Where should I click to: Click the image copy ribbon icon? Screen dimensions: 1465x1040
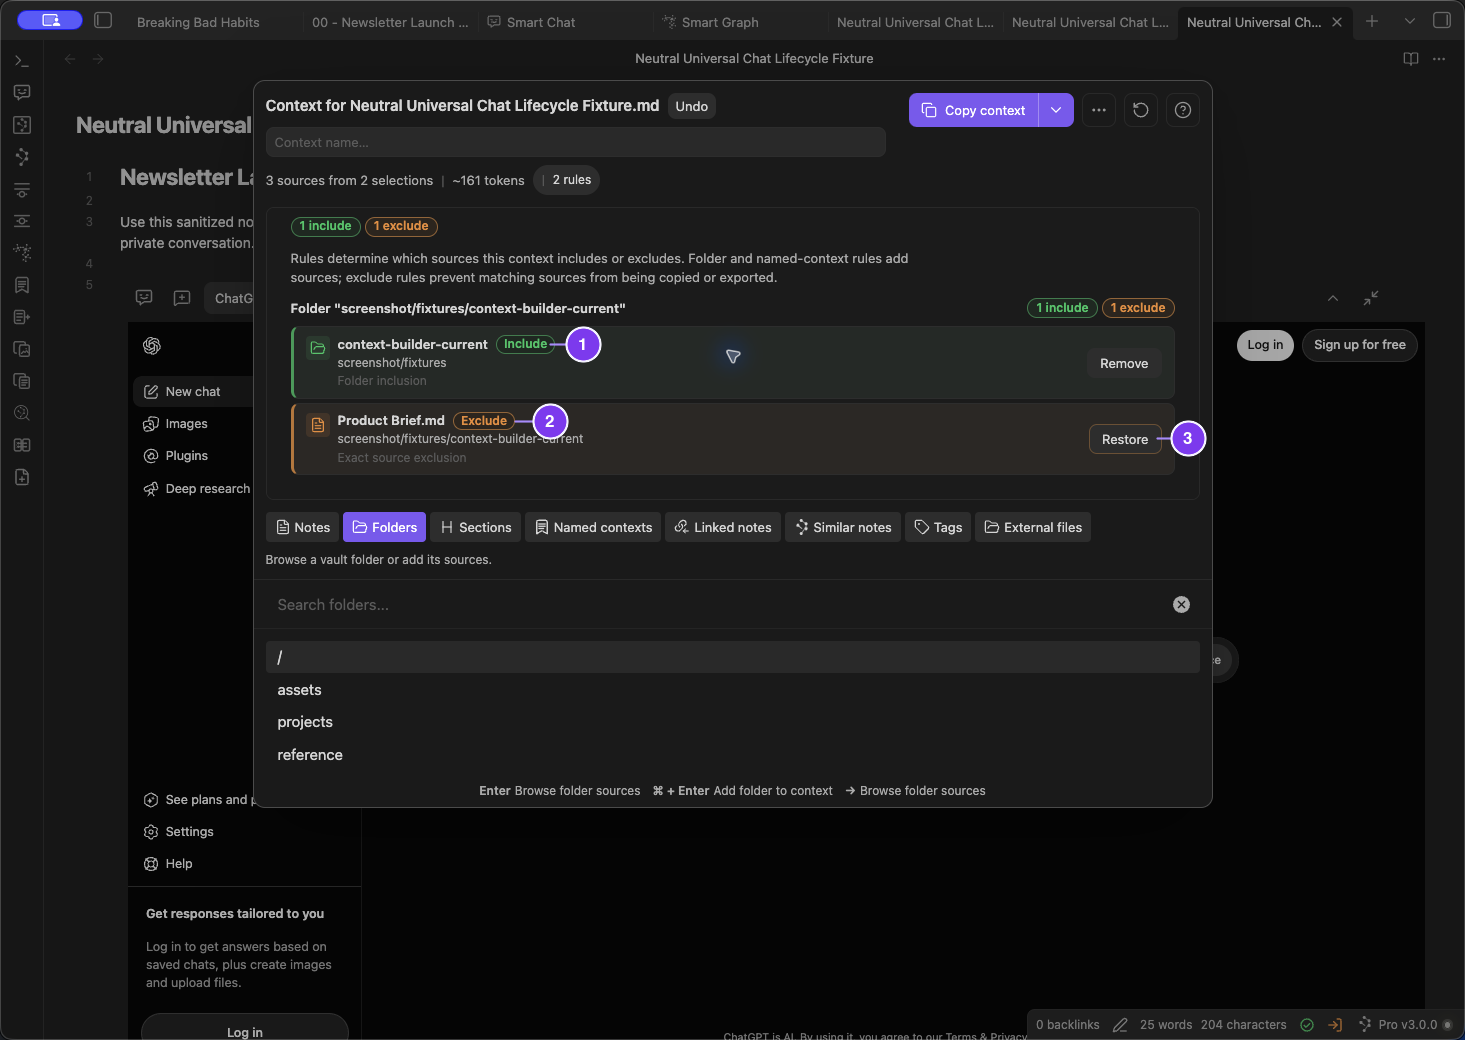click(x=22, y=349)
